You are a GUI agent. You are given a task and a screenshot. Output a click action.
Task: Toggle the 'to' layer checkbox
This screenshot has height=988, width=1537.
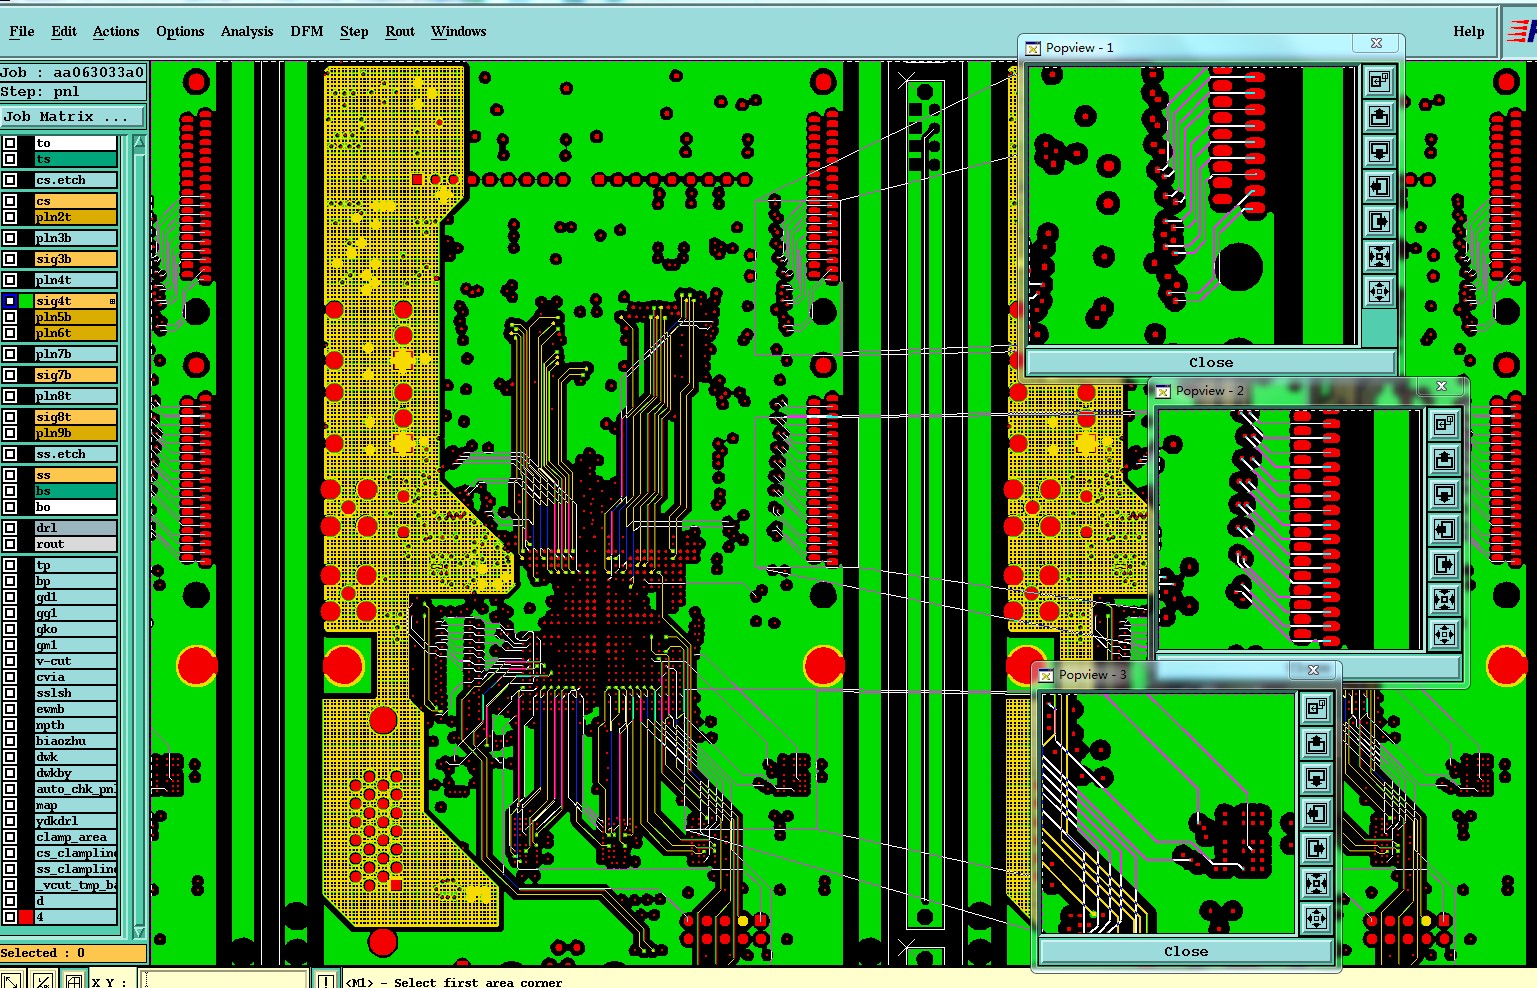[10, 143]
